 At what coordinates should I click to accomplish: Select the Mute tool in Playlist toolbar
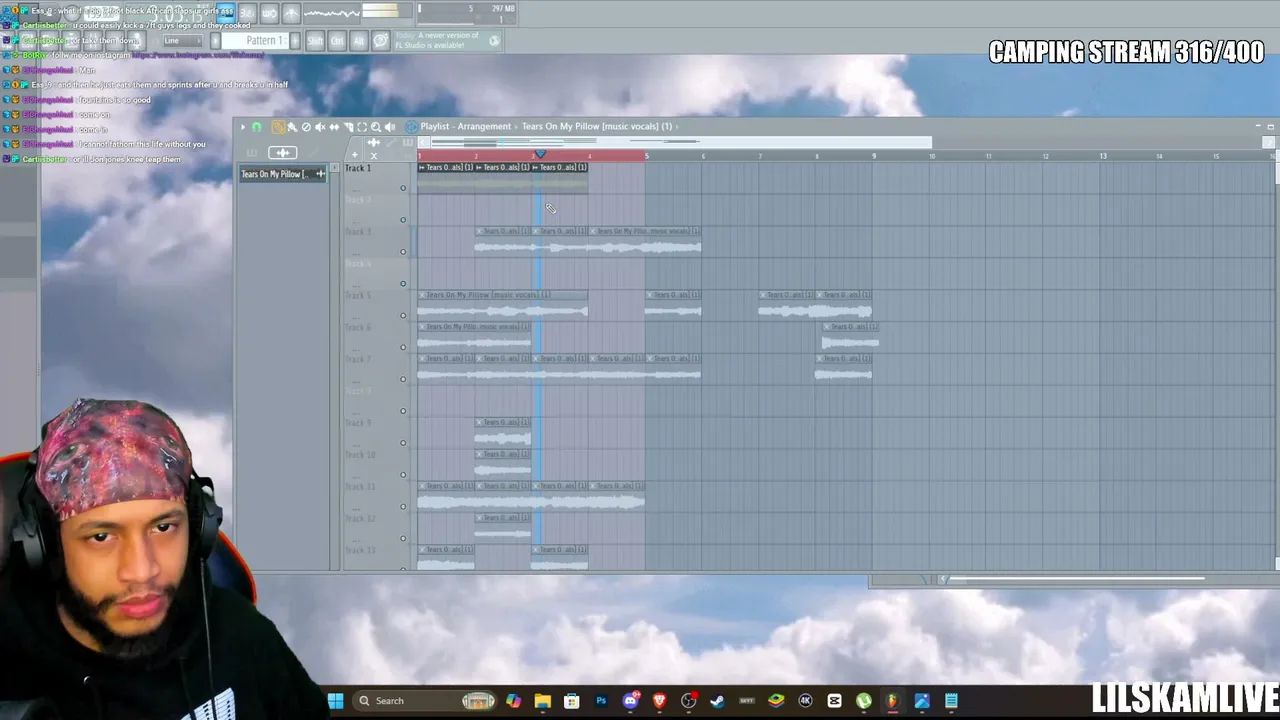coord(320,127)
